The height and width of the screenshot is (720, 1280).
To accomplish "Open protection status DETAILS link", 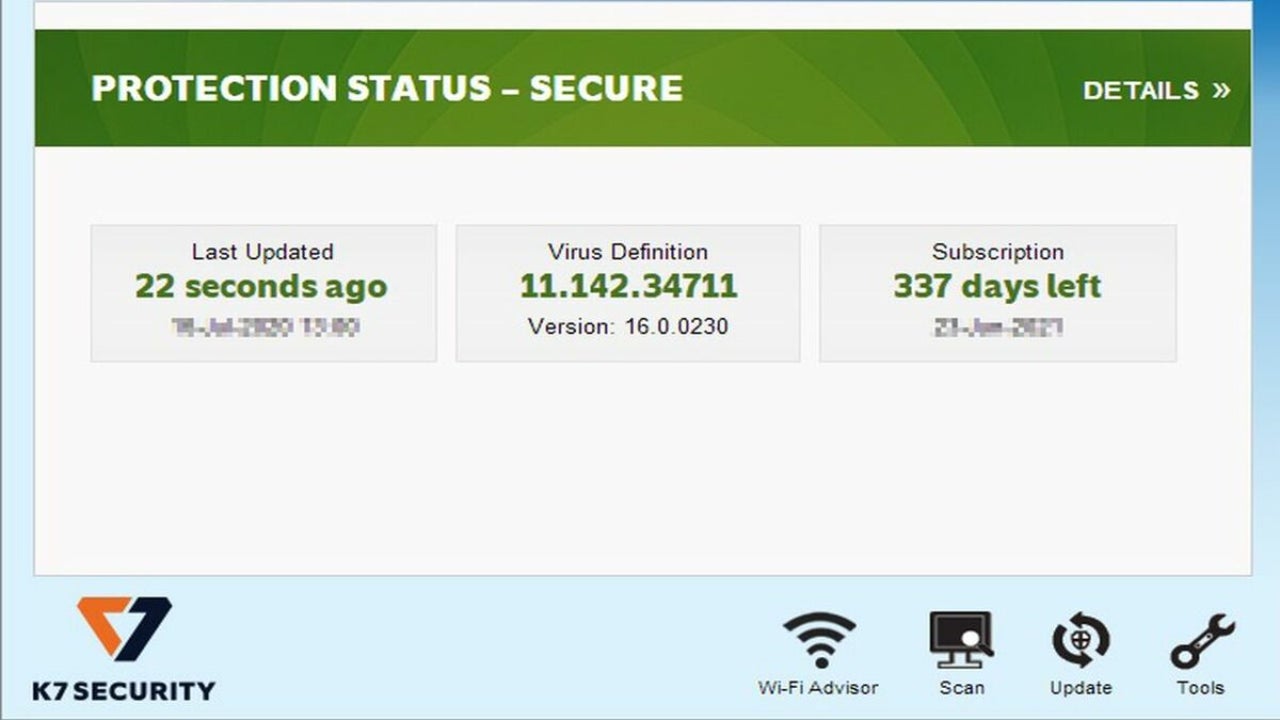I will [x=1140, y=90].
